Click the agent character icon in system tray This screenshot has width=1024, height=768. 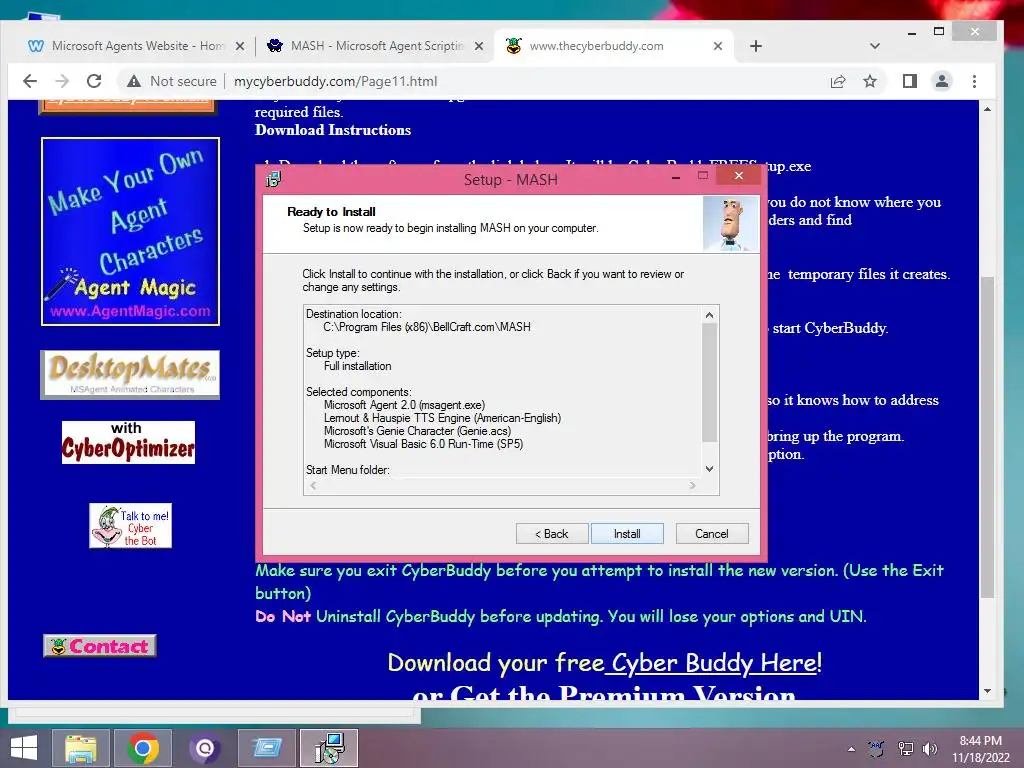[876, 748]
